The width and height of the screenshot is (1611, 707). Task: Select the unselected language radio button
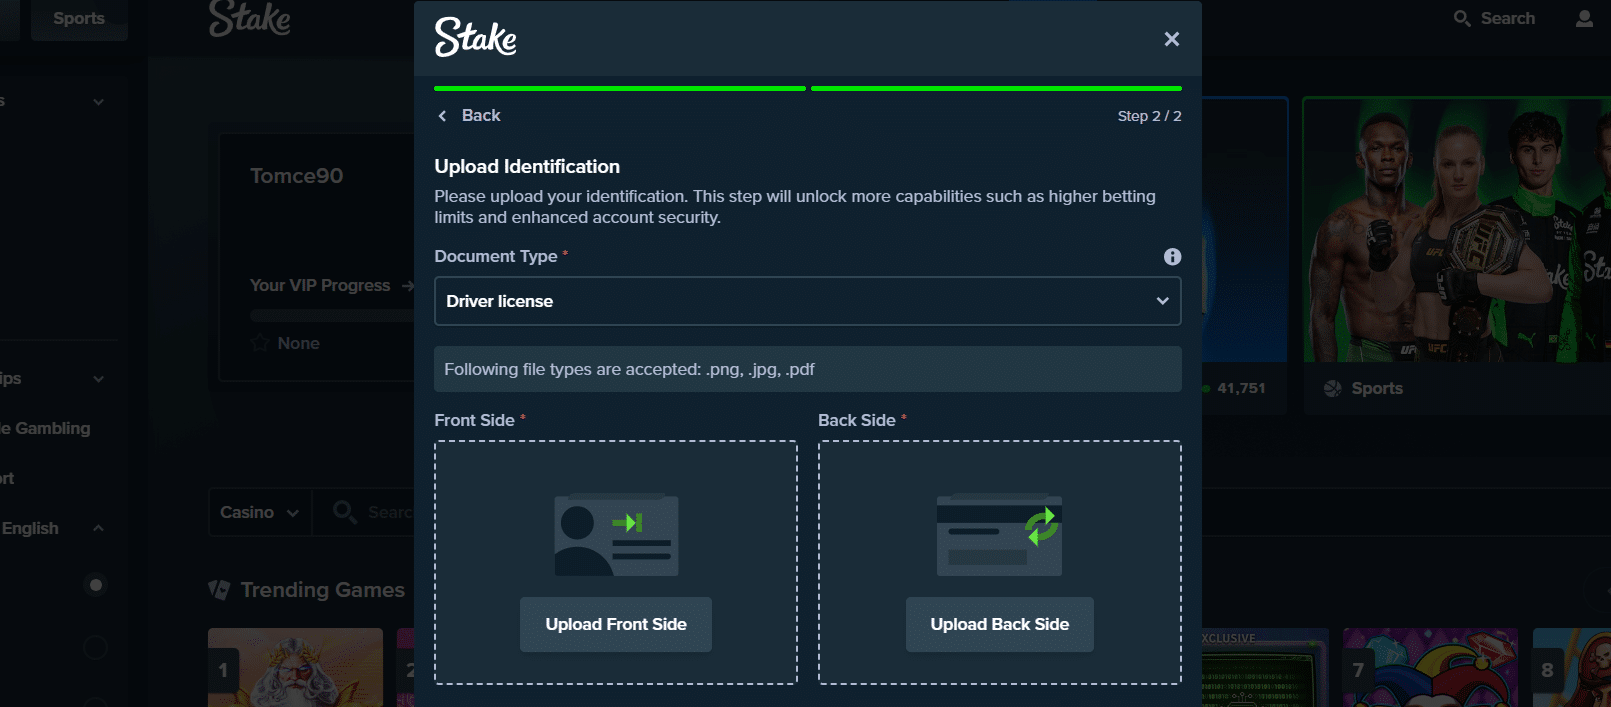[x=96, y=648]
